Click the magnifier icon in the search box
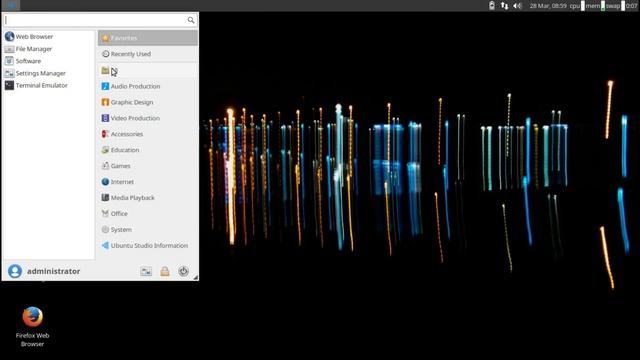This screenshot has height=360, width=640. coord(191,20)
